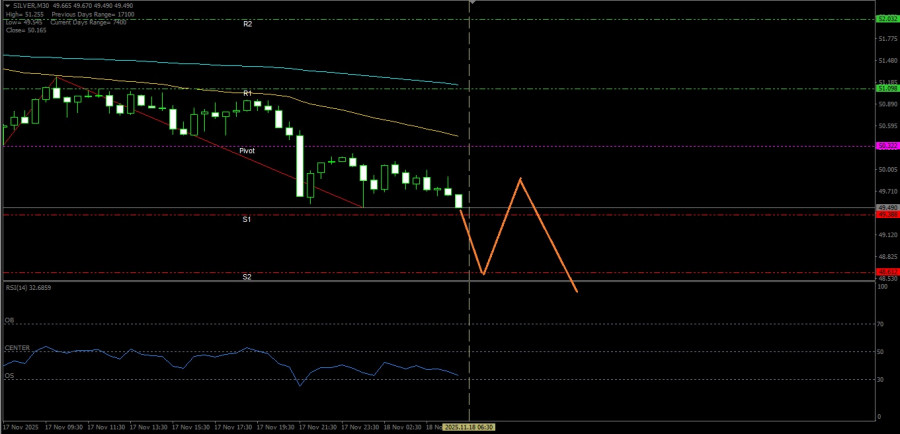Click the RSI scale value 70

pyautogui.click(x=880, y=324)
